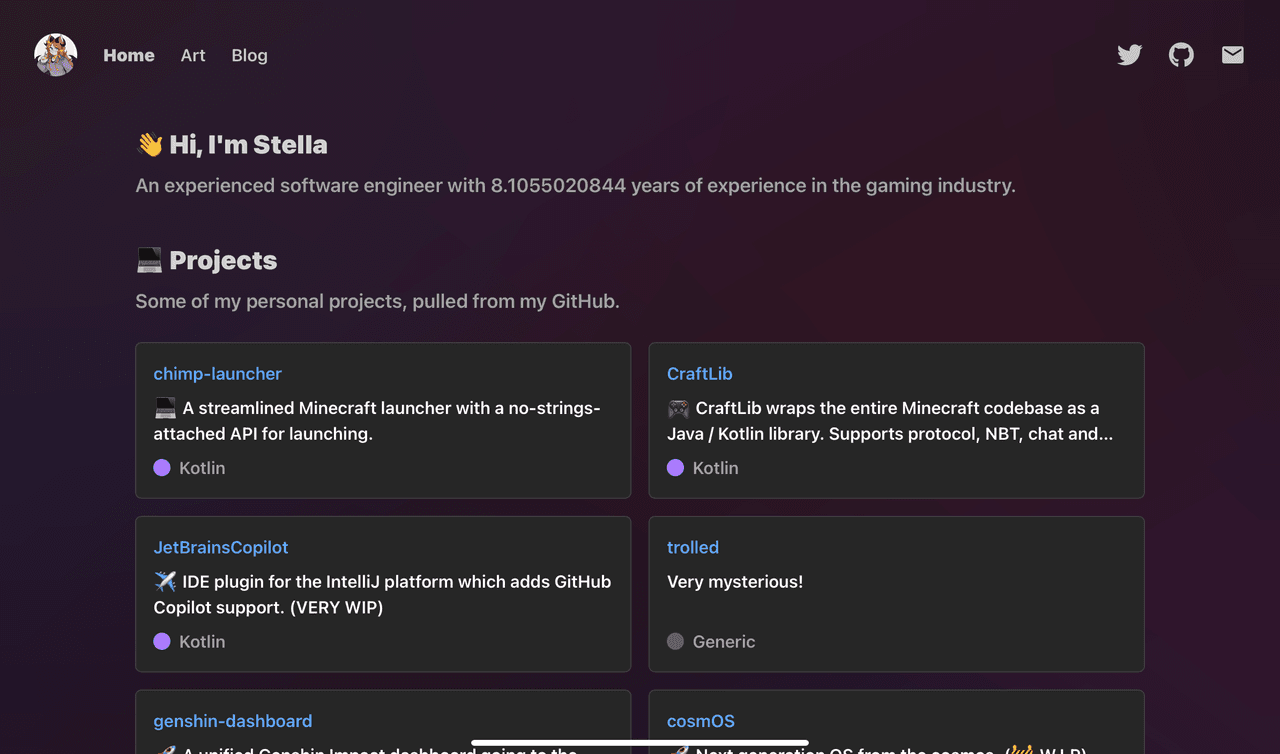Viewport: 1280px width, 754px height.
Task: Click the years of experience sentence
Action: pyautogui.click(x=576, y=186)
